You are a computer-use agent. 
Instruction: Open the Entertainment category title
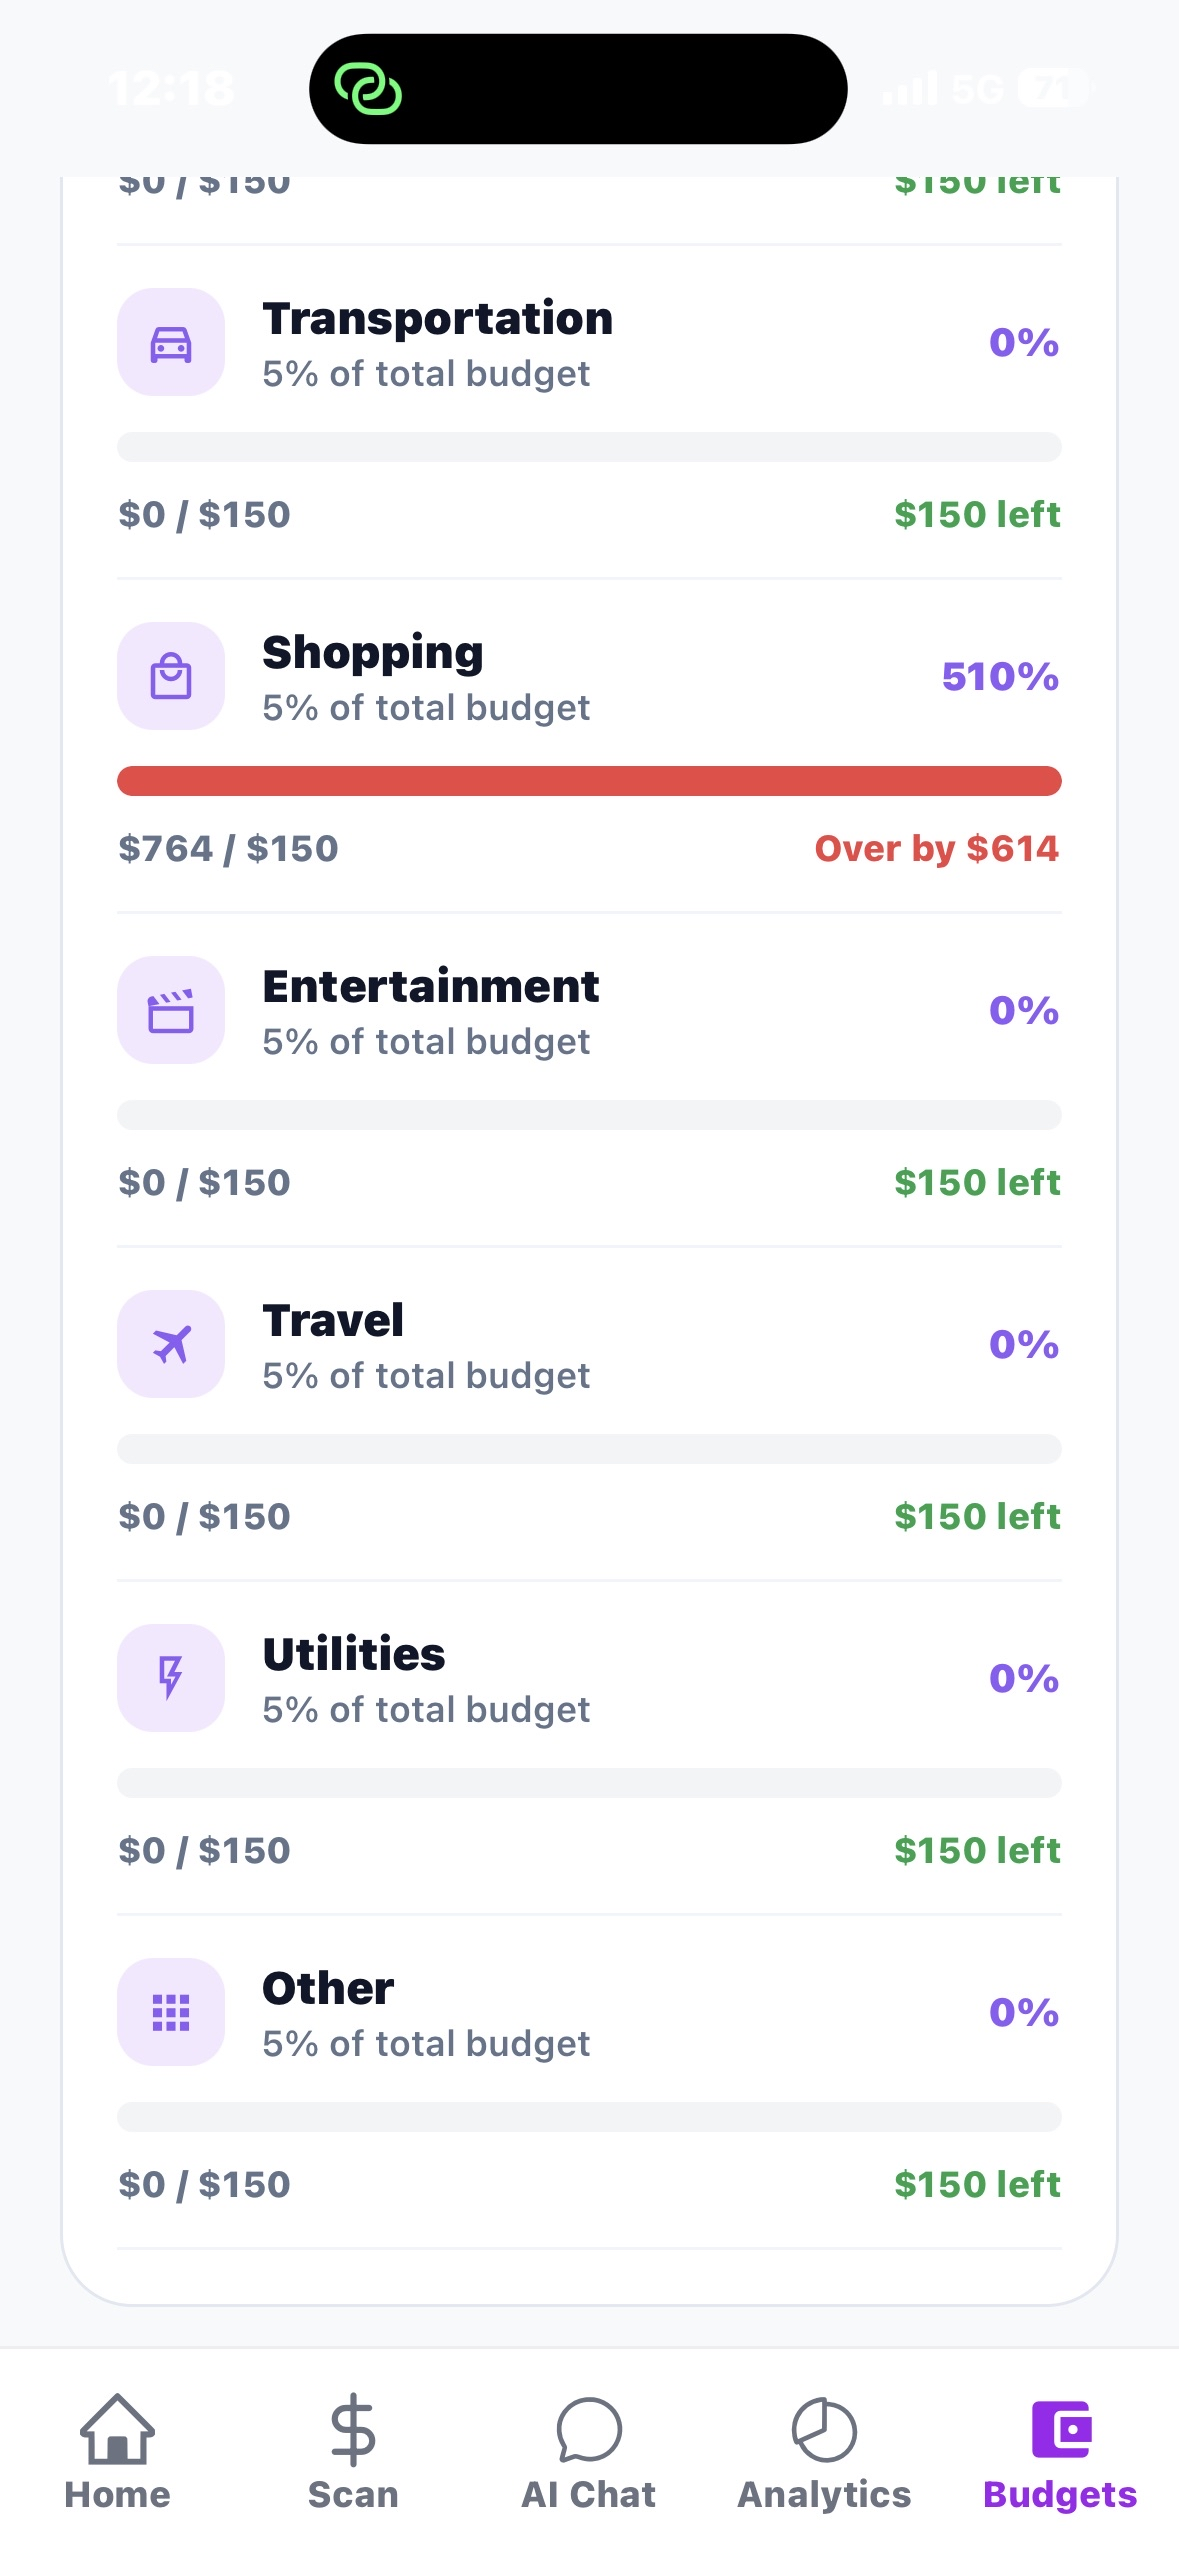[x=431, y=987]
